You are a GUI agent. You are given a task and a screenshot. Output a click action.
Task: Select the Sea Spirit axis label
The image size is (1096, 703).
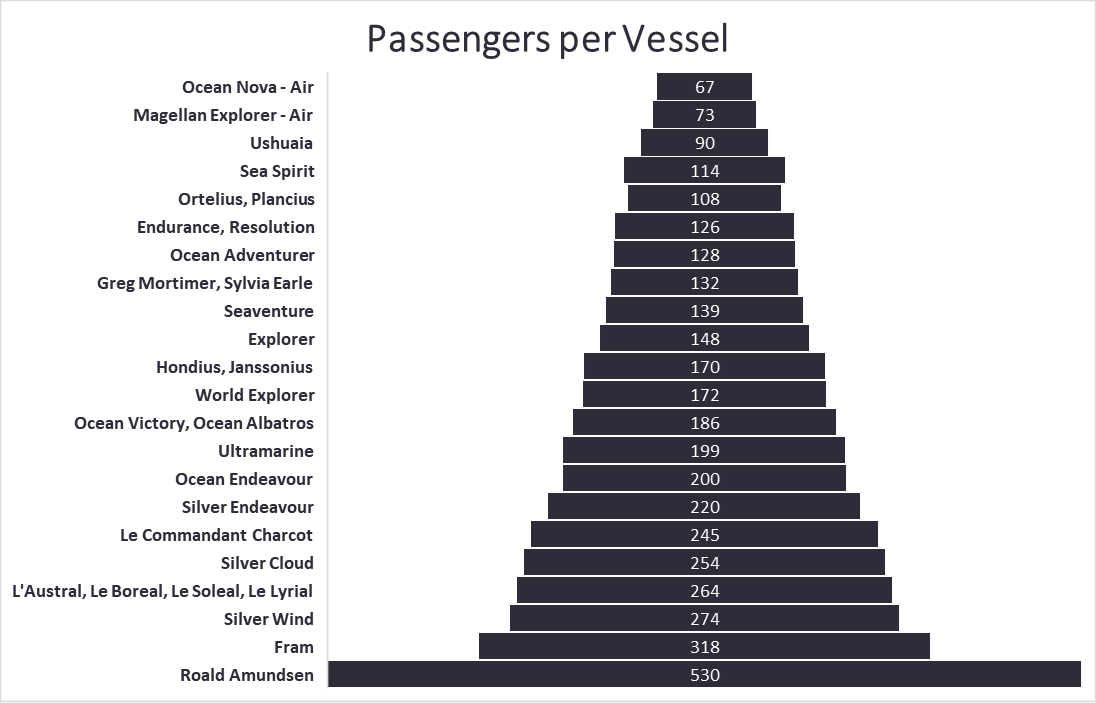click(x=277, y=171)
